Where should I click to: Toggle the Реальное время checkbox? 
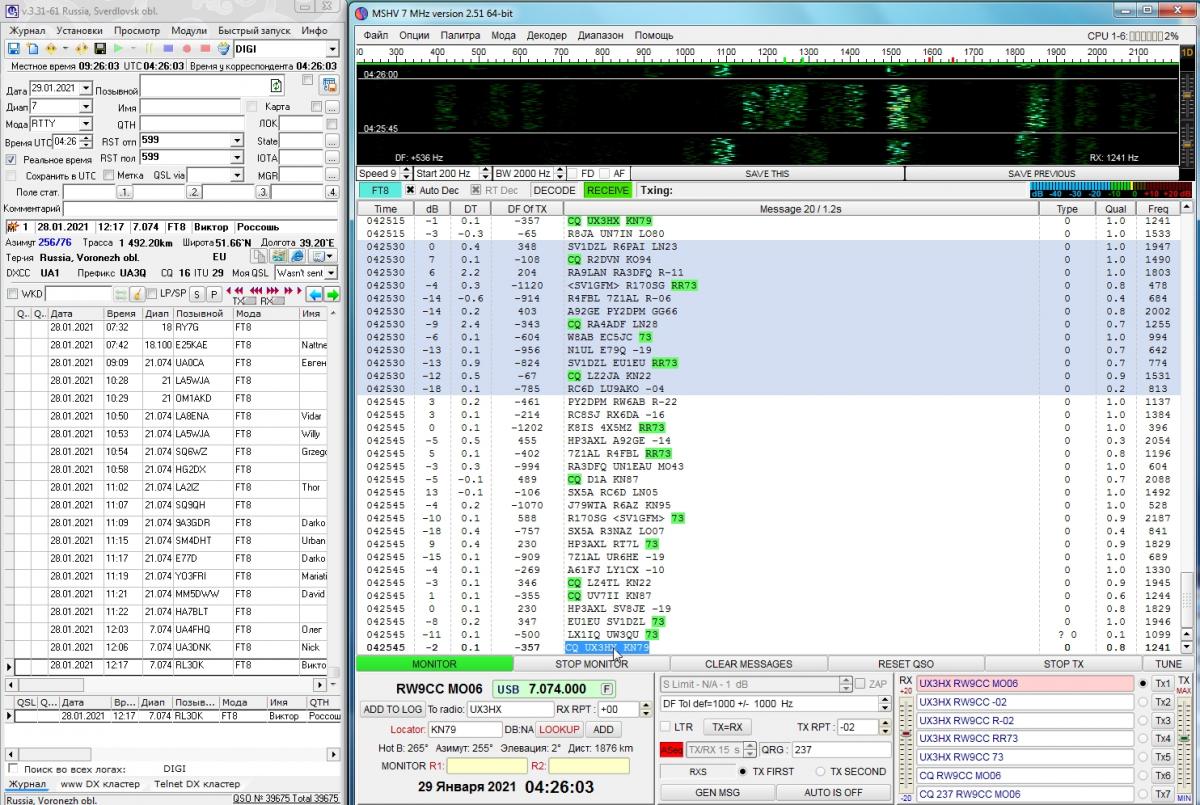[11, 159]
